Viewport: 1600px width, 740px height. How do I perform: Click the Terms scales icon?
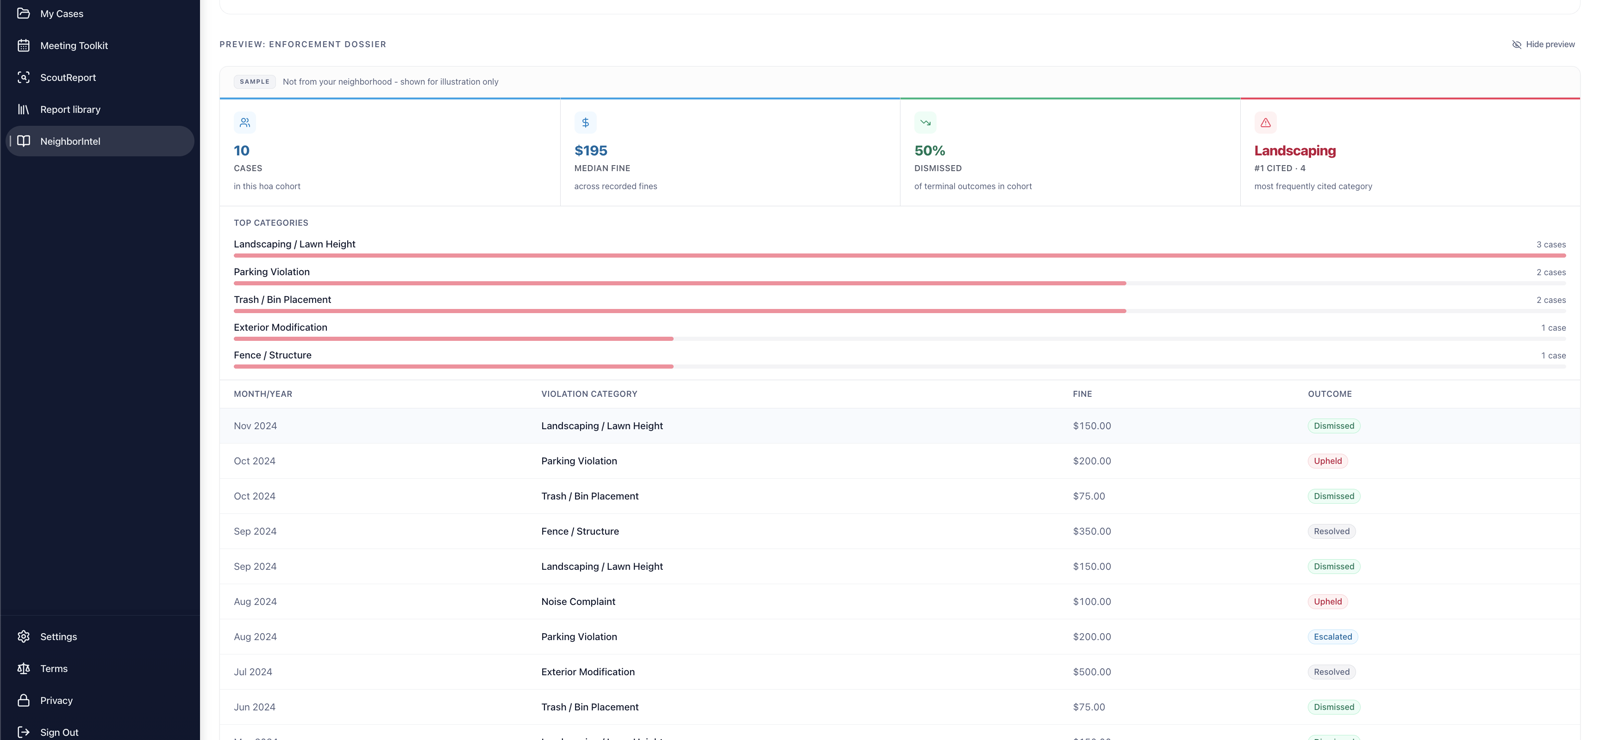(24, 669)
